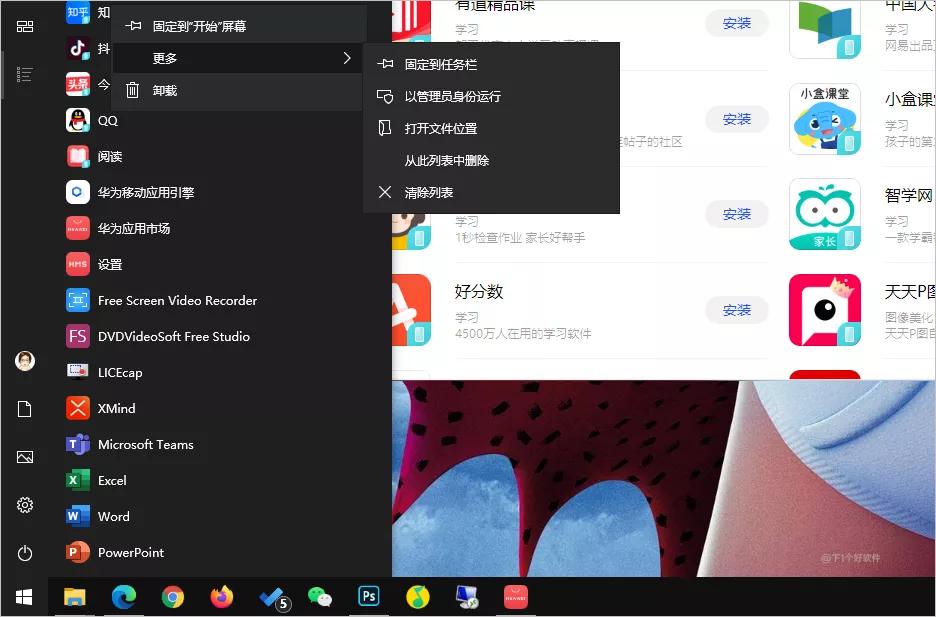Launch Excel from the Start menu
Image resolution: width=936 pixels, height=617 pixels.
tap(110, 480)
